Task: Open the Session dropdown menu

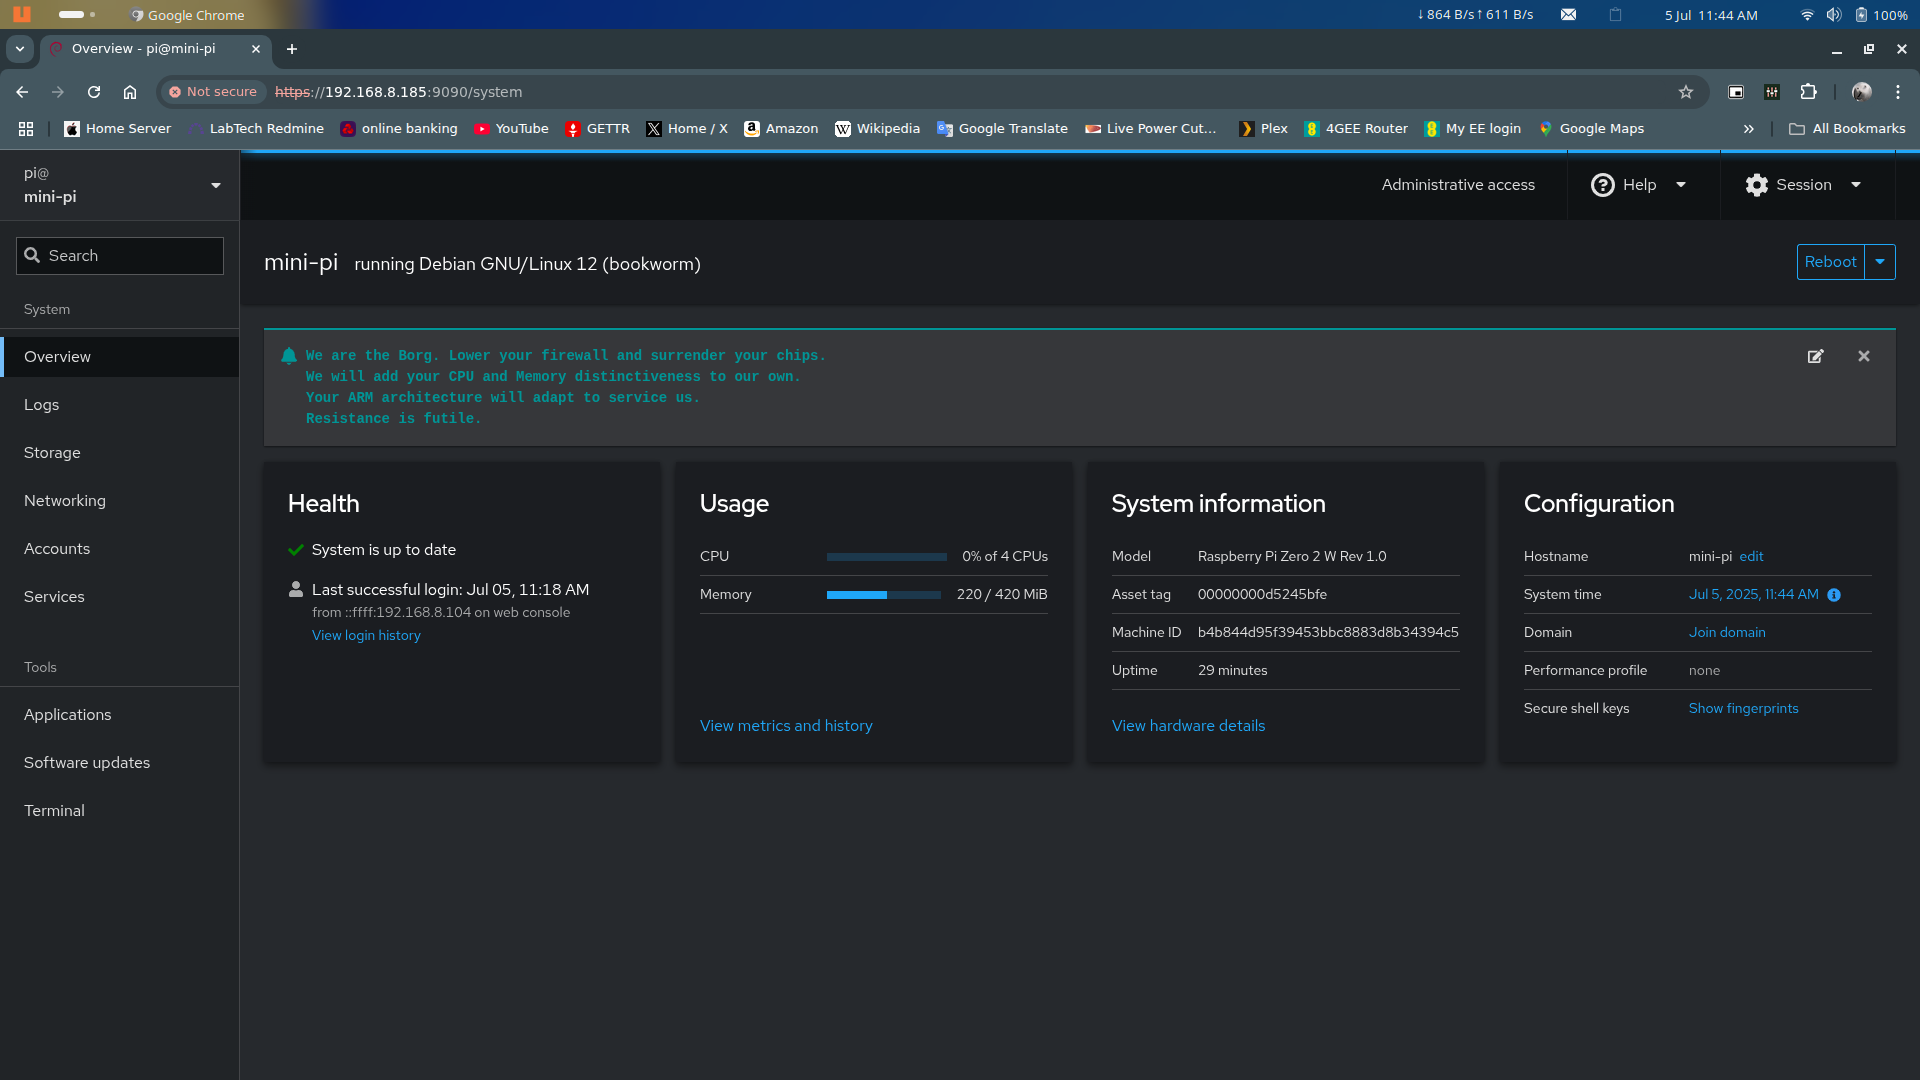Action: [1803, 185]
